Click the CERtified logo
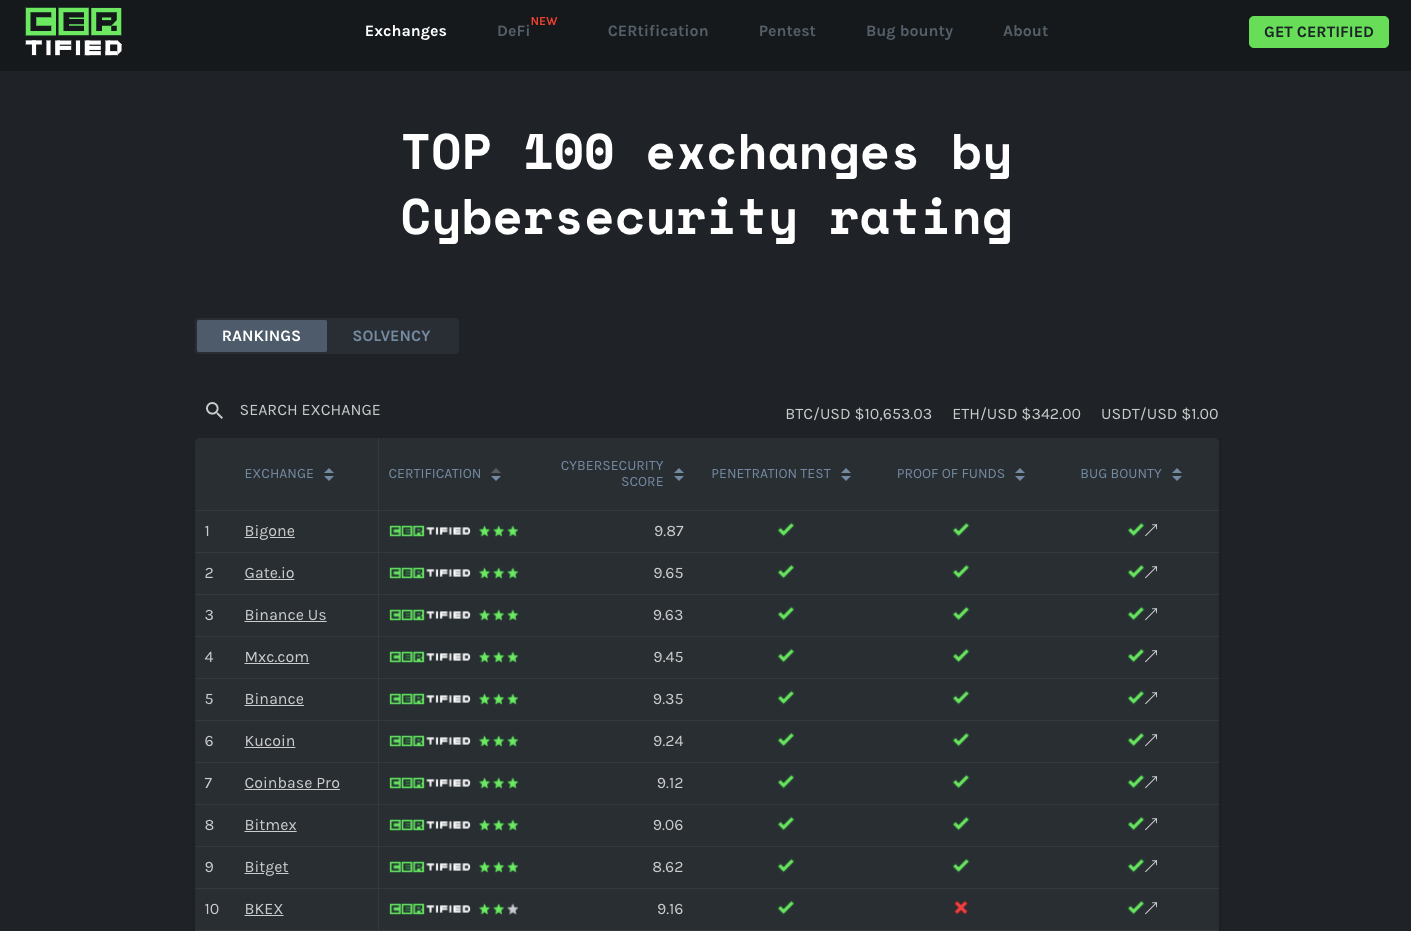This screenshot has width=1411, height=931. click(74, 31)
